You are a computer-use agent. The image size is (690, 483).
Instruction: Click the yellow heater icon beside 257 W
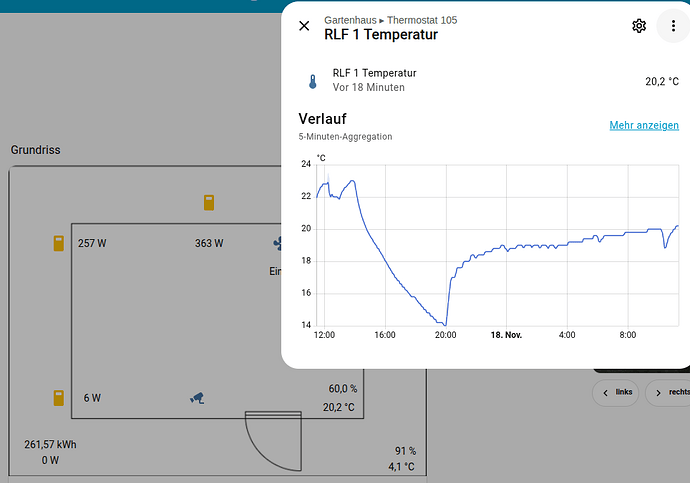[x=59, y=243]
